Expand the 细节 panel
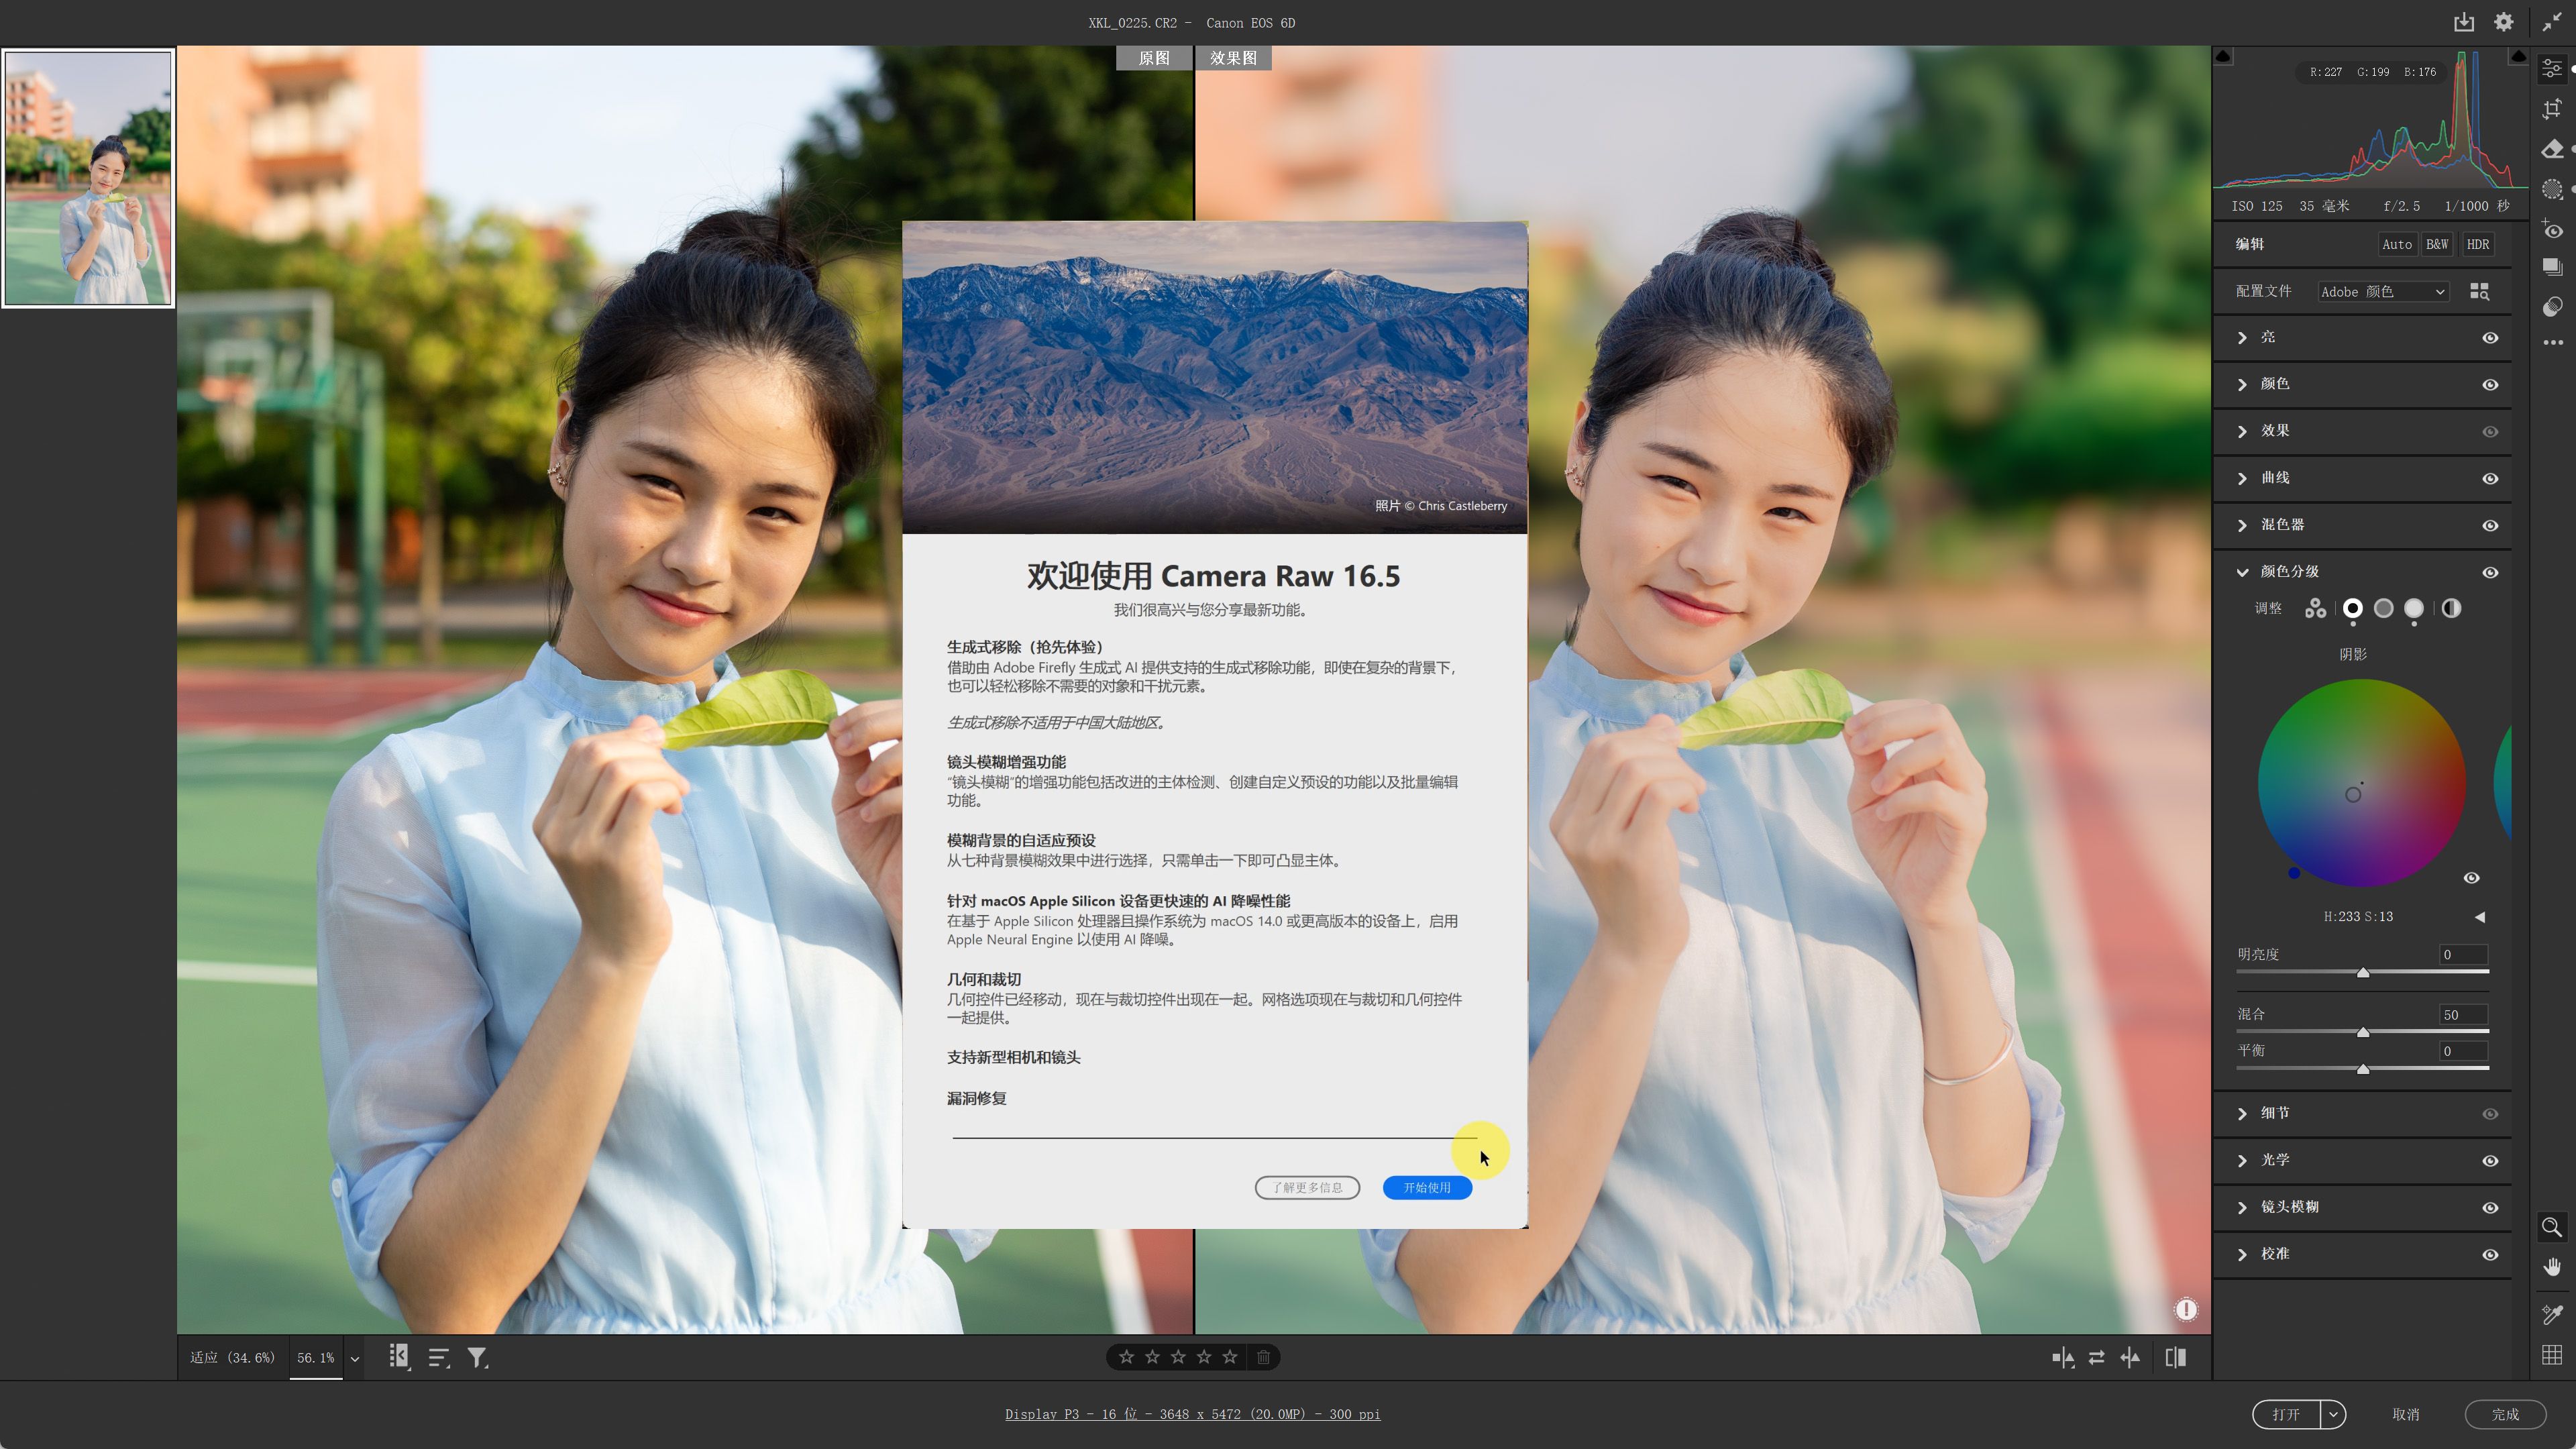 [2243, 1114]
